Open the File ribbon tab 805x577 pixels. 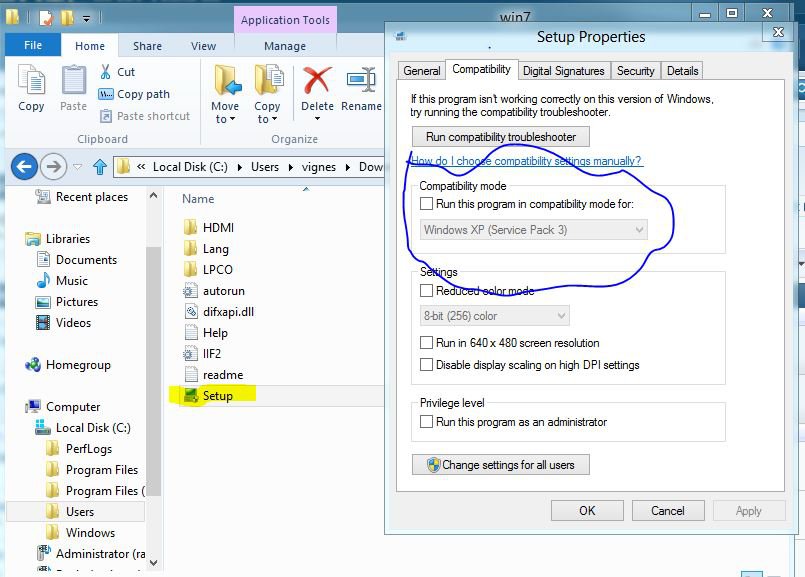click(x=33, y=45)
